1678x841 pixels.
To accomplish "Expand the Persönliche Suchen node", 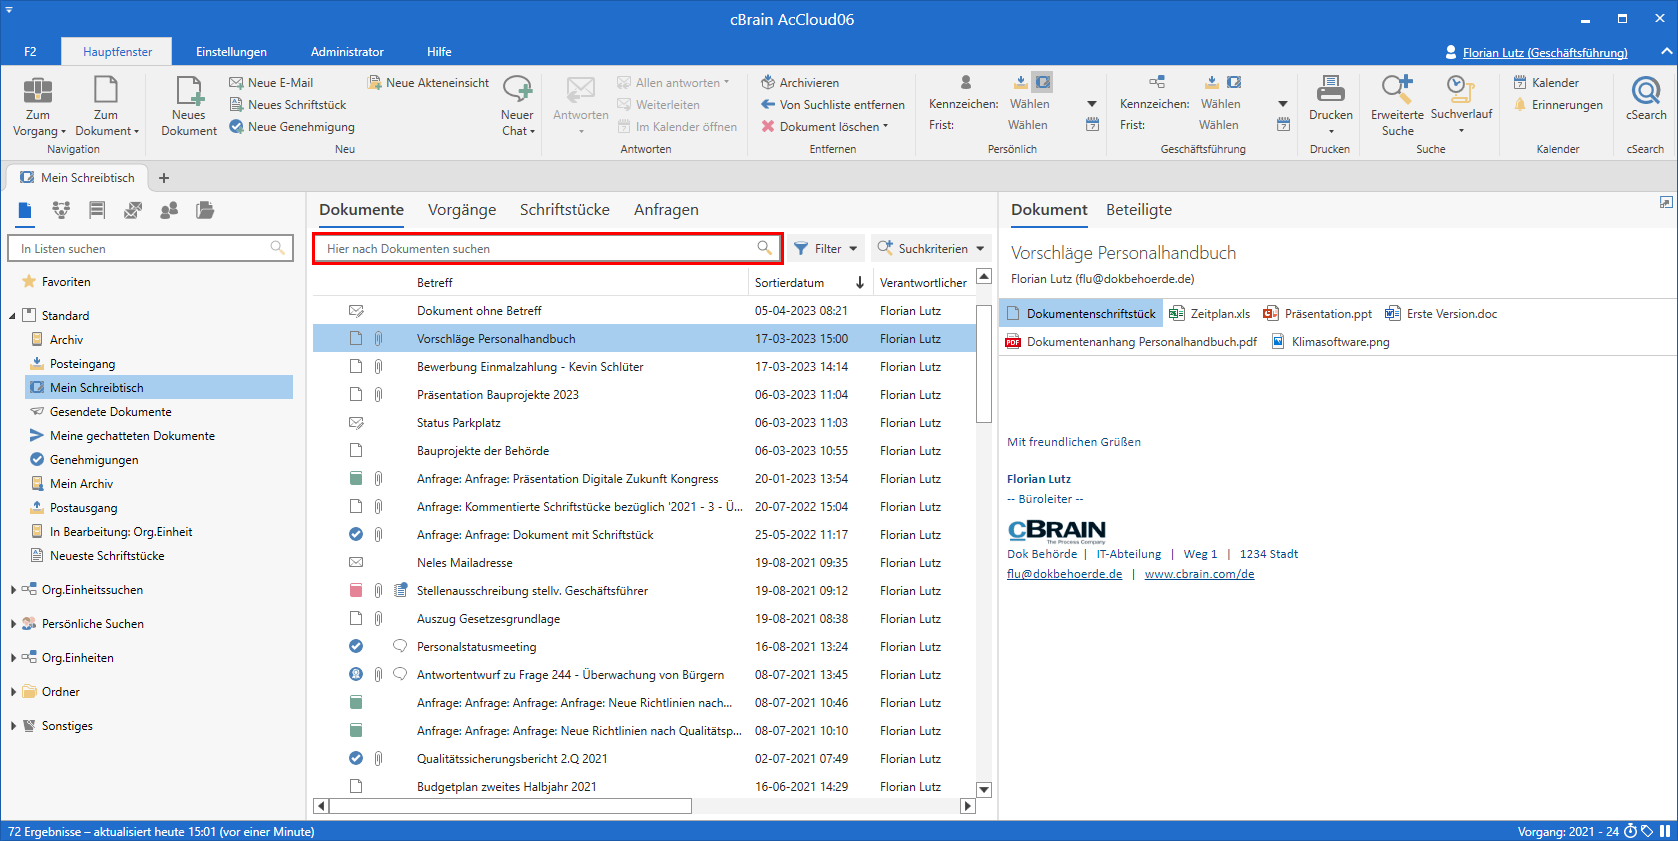I will coord(13,624).
